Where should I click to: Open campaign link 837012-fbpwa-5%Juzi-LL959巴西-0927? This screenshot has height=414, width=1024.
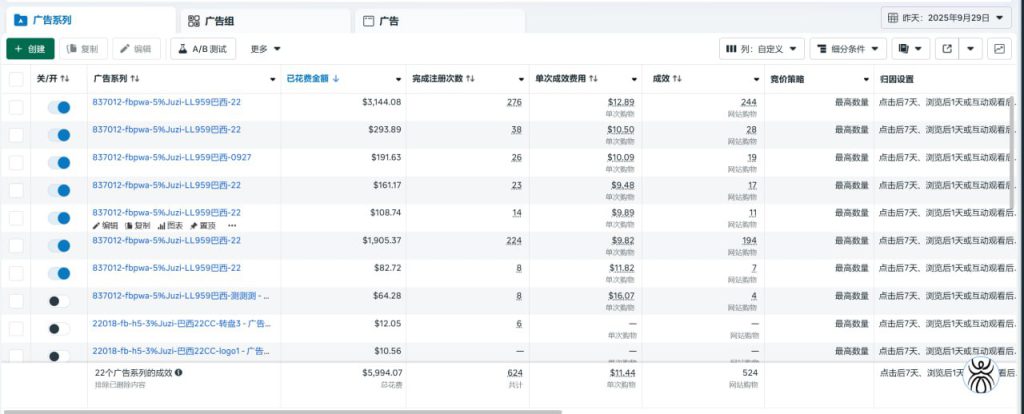coord(172,157)
